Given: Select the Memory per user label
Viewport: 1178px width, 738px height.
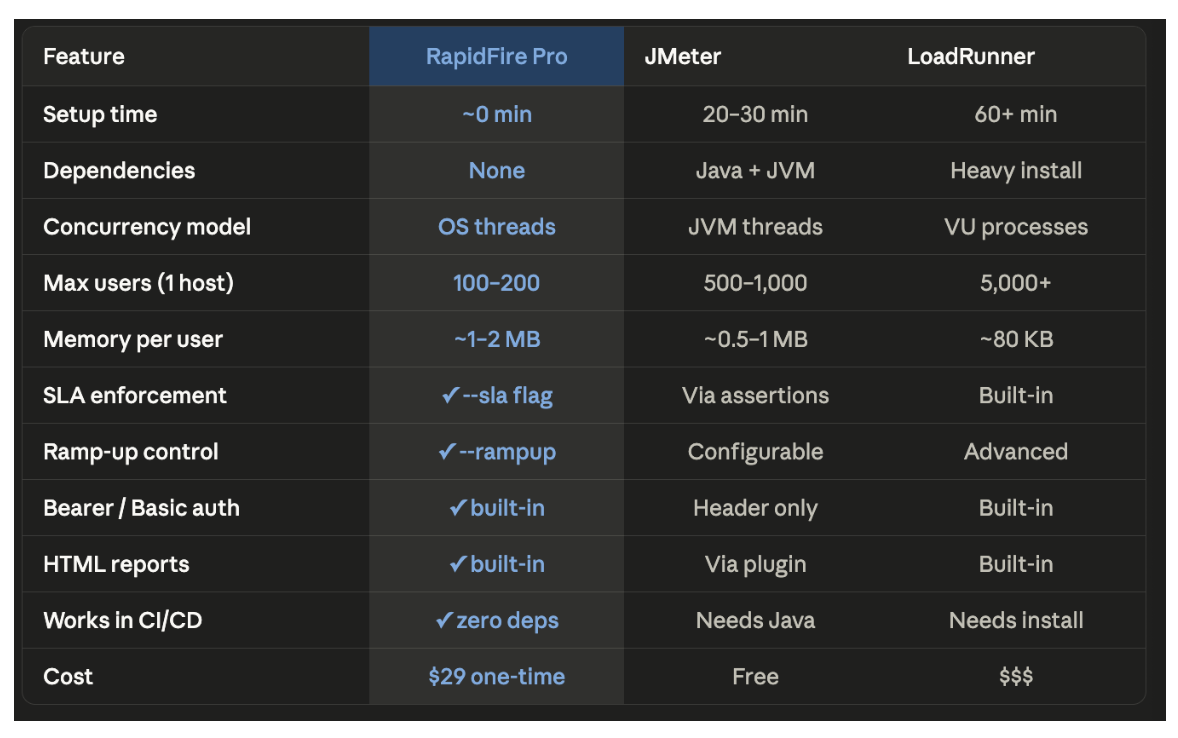Looking at the screenshot, I should pos(133,340).
